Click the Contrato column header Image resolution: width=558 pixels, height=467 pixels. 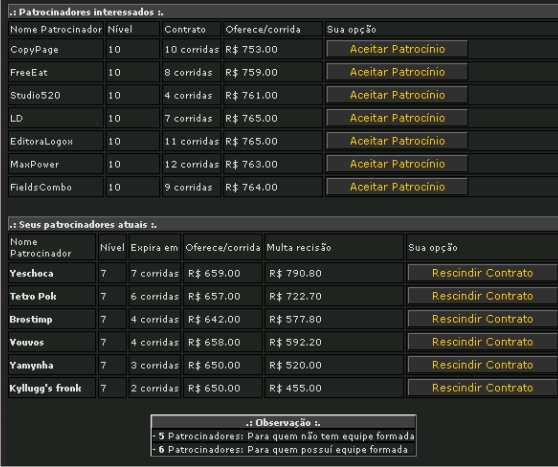pos(185,30)
